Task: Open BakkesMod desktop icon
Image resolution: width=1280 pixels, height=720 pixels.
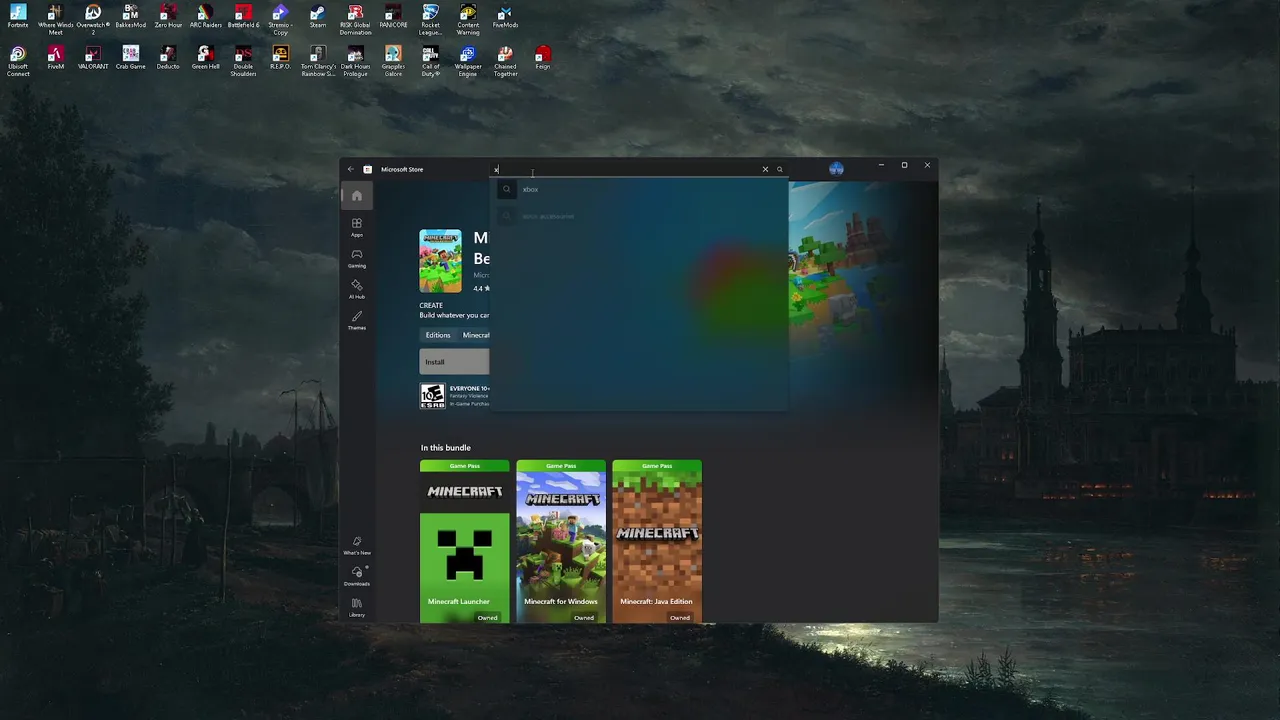Action: [130, 17]
